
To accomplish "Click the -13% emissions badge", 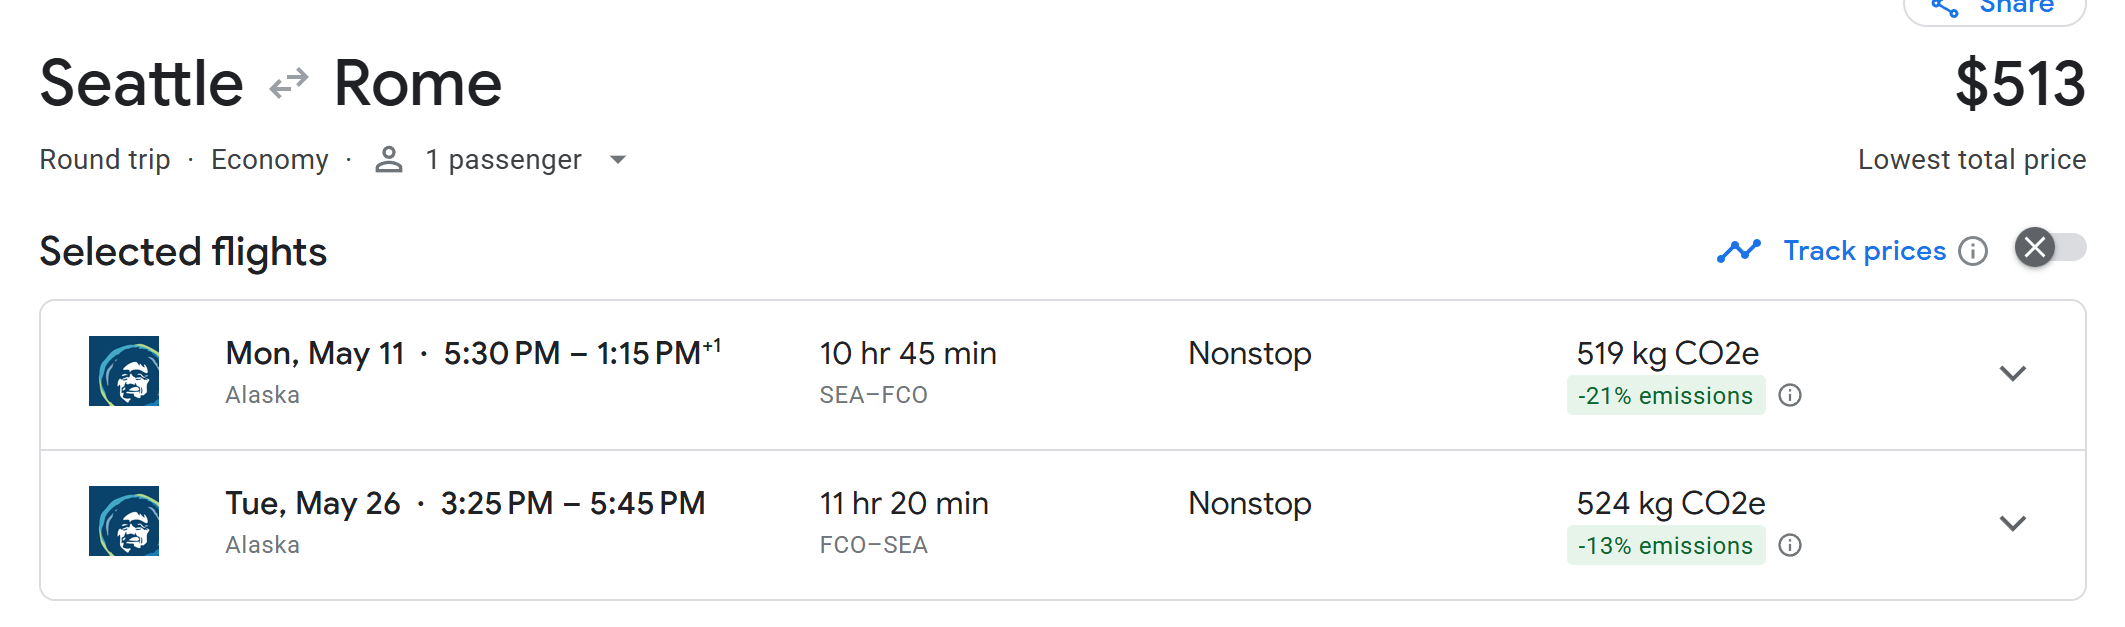I will (1665, 546).
